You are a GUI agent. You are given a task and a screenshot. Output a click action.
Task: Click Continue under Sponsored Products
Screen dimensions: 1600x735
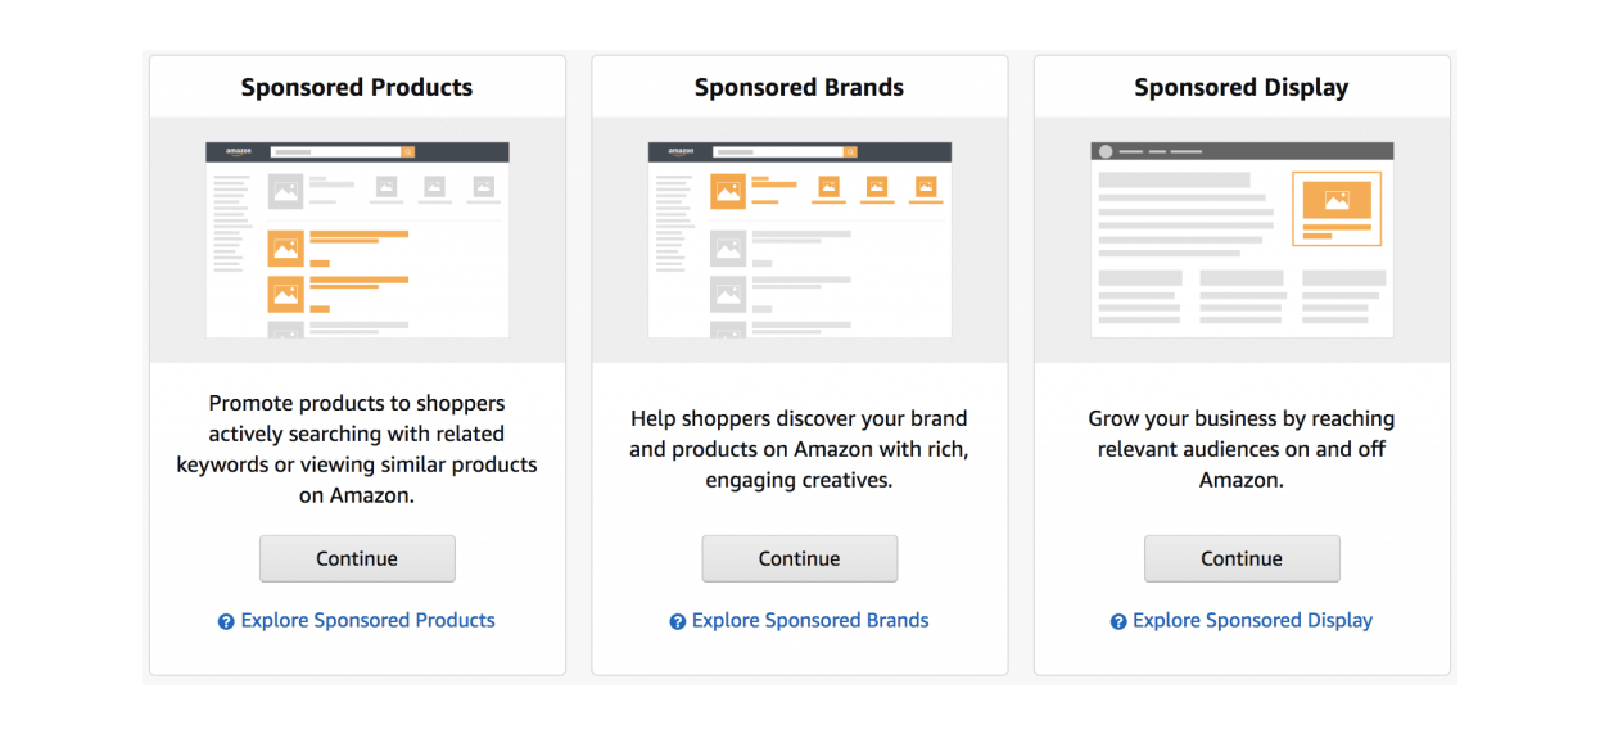point(357,558)
